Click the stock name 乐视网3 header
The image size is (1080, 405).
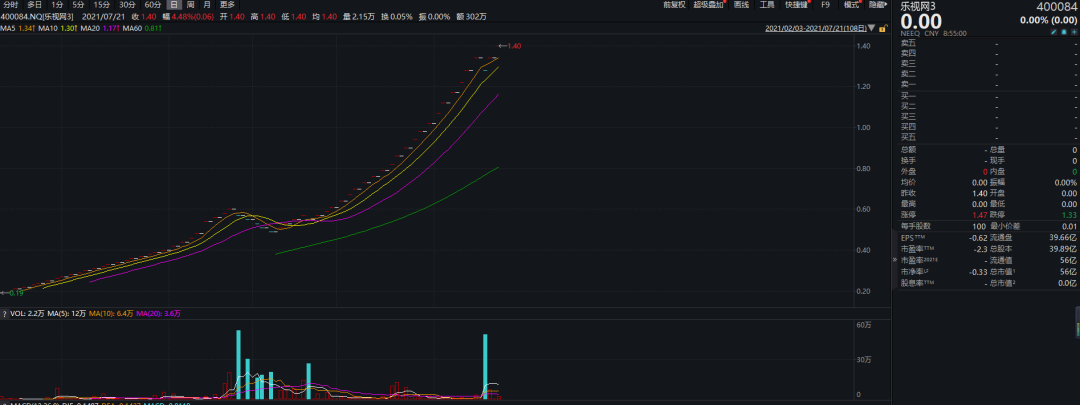[x=919, y=6]
